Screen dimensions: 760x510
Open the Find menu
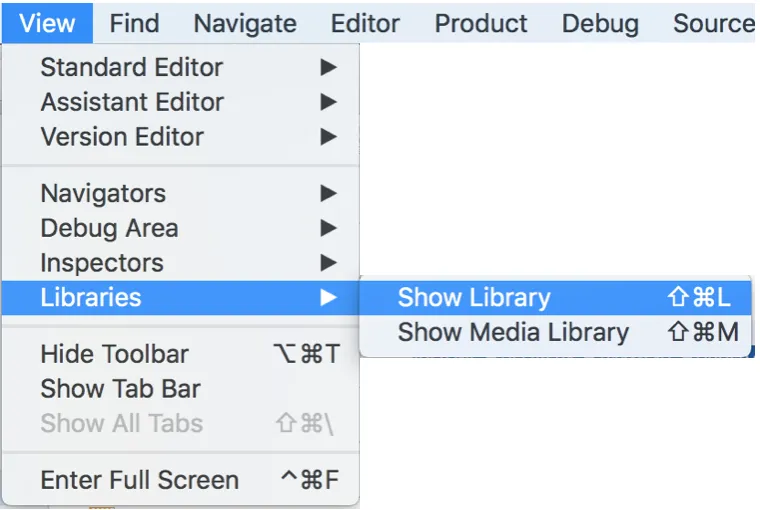[134, 22]
